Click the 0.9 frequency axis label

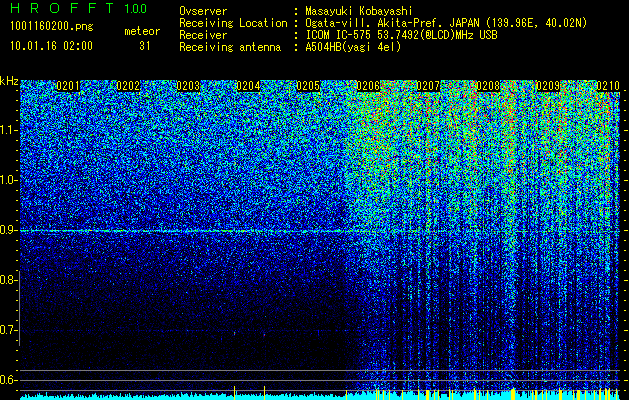click(x=7, y=230)
